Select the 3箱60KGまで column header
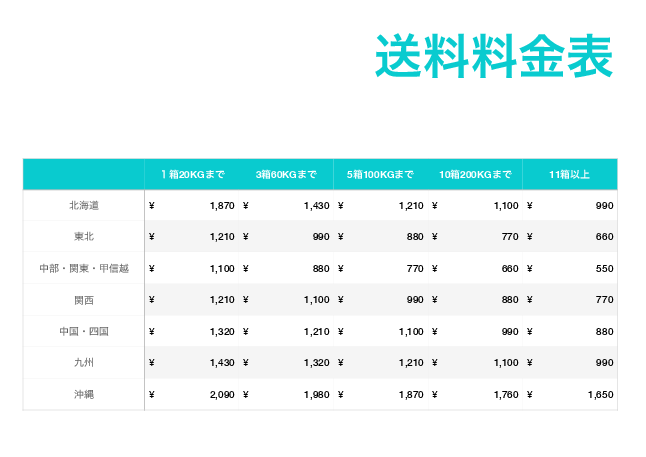The width and height of the screenshot is (646, 457). coord(286,174)
